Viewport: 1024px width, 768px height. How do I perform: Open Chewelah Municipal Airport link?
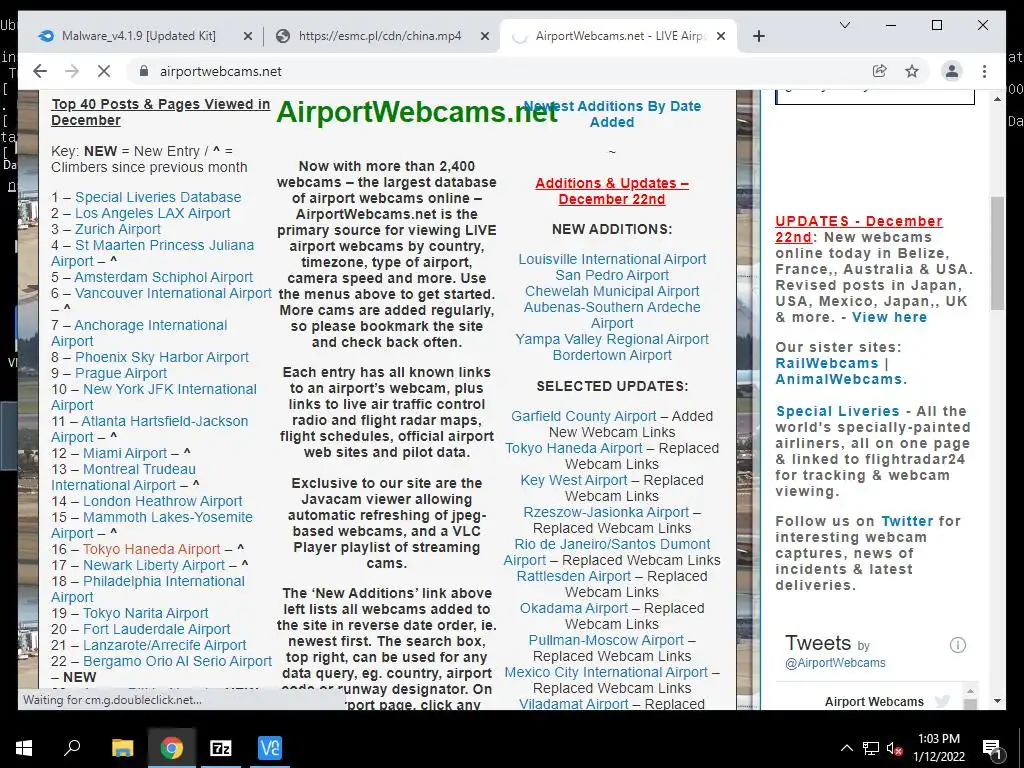click(x=612, y=291)
